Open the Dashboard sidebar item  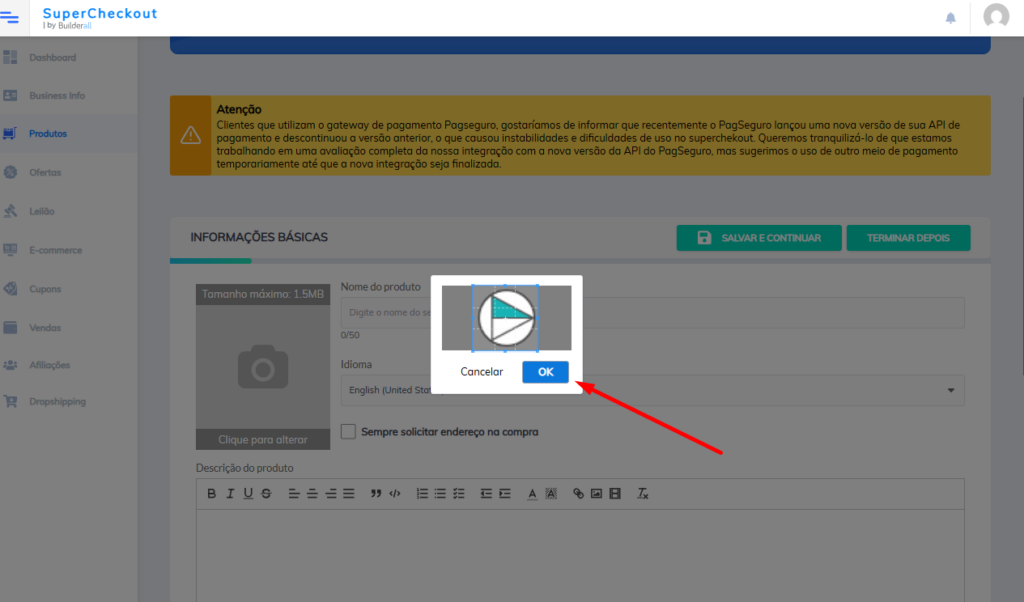pyautogui.click(x=52, y=58)
